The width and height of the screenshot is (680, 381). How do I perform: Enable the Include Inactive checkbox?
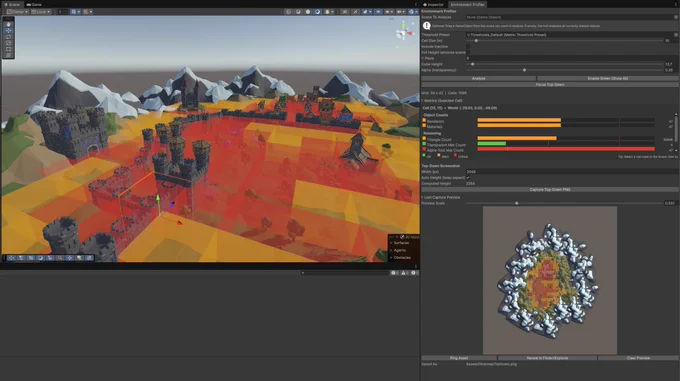(468, 46)
